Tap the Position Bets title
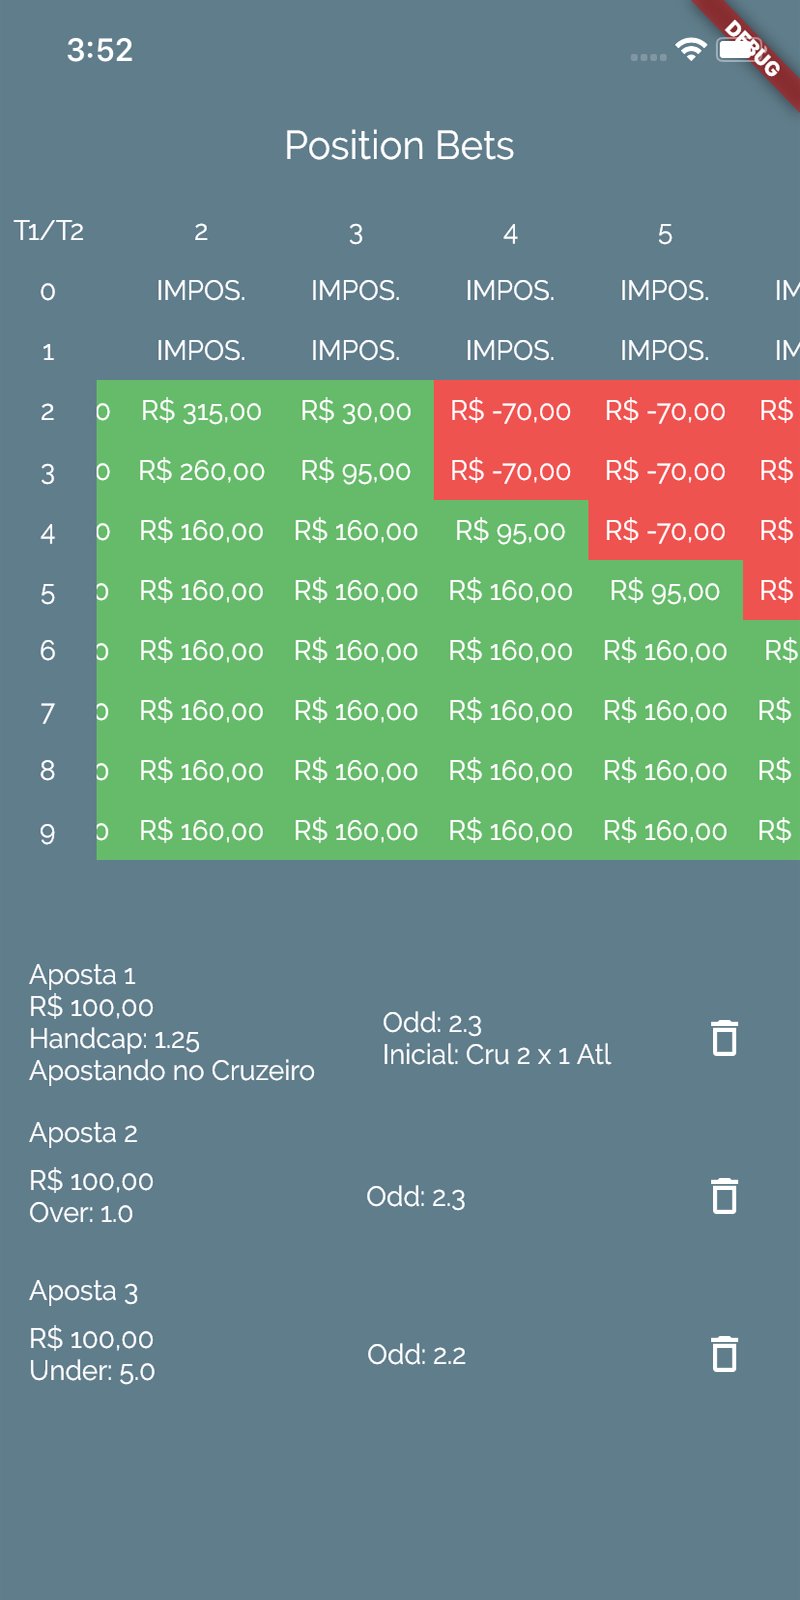 399,146
